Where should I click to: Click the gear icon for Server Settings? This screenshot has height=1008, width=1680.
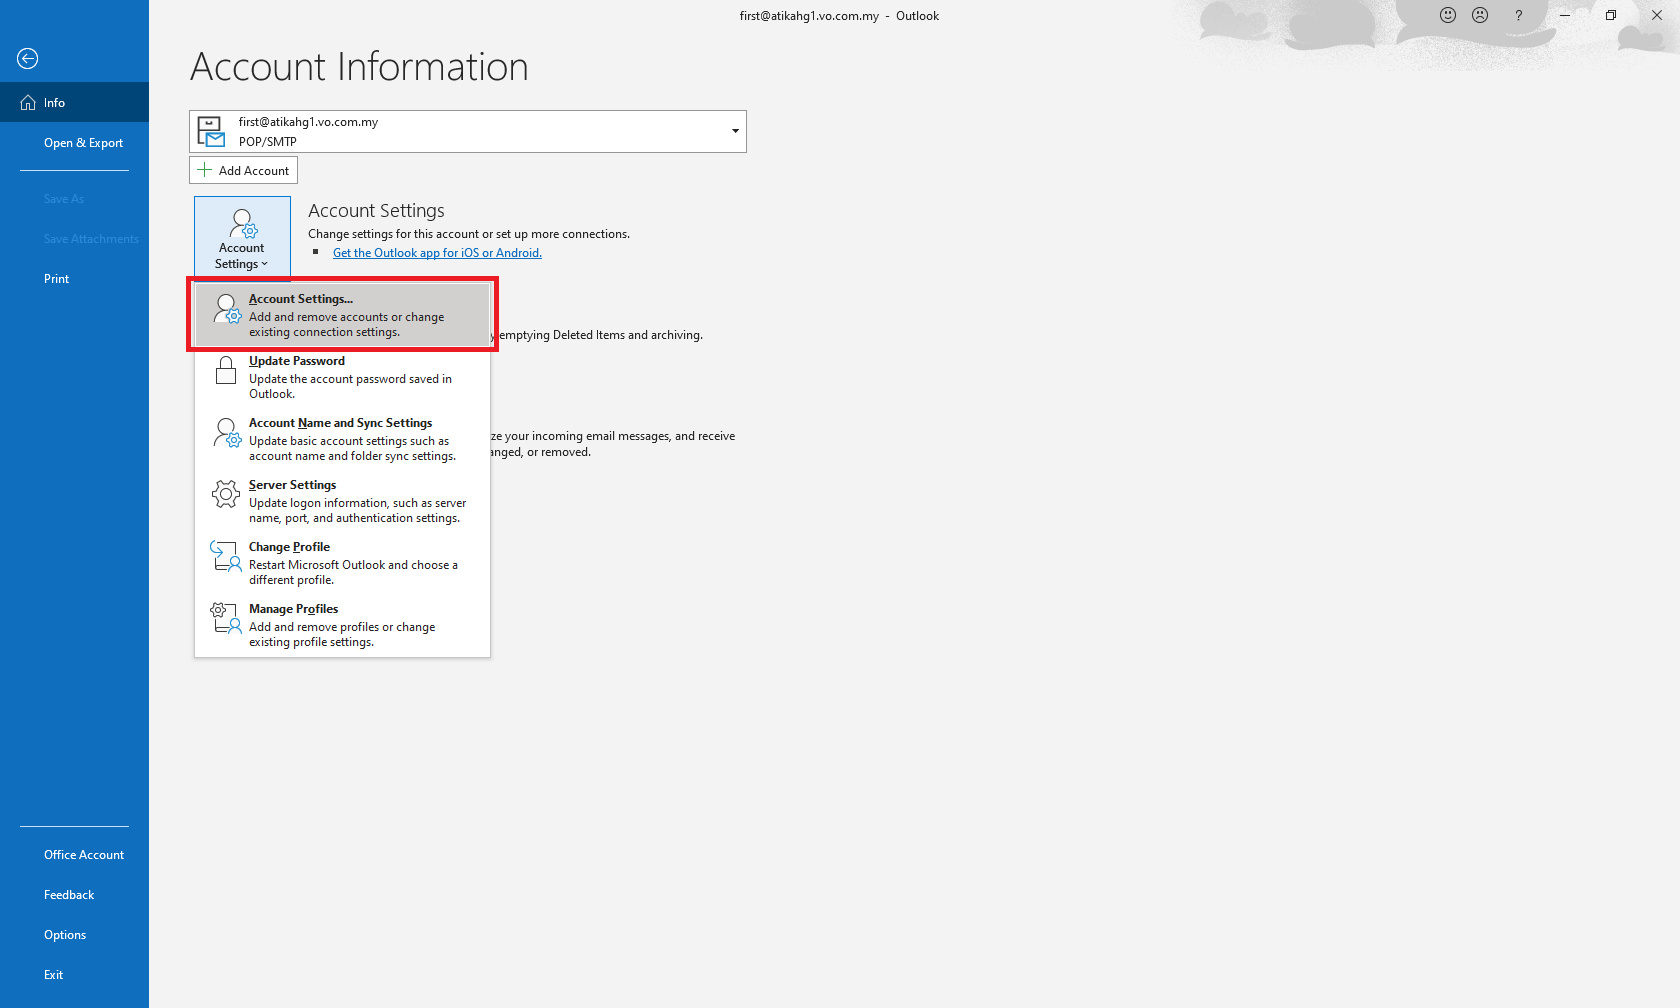pos(226,494)
